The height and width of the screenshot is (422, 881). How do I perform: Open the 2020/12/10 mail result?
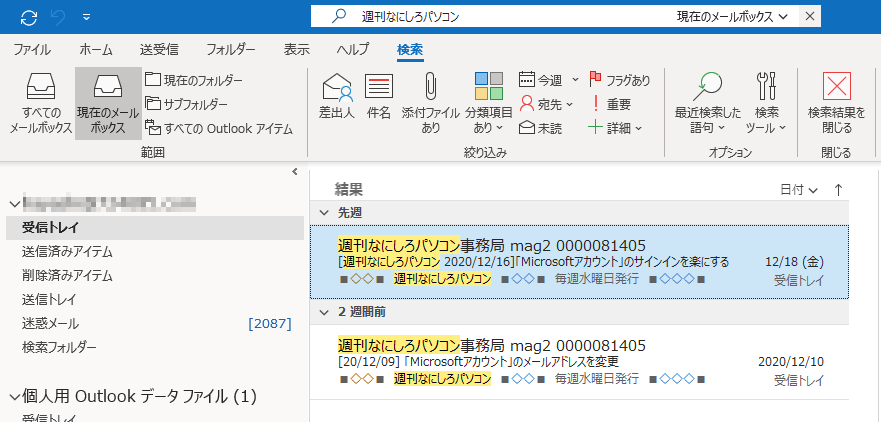tap(579, 362)
